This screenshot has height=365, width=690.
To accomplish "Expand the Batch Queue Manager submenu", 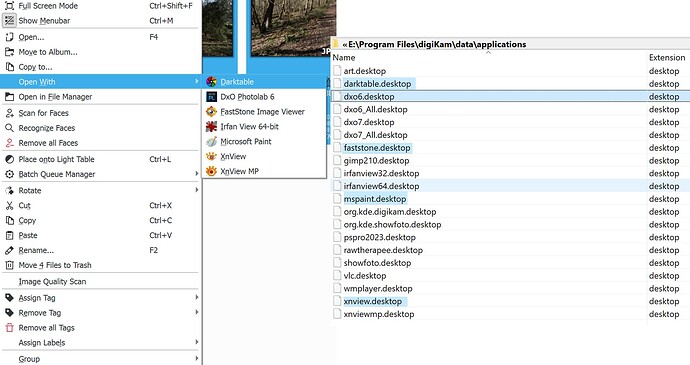I will 196,174.
